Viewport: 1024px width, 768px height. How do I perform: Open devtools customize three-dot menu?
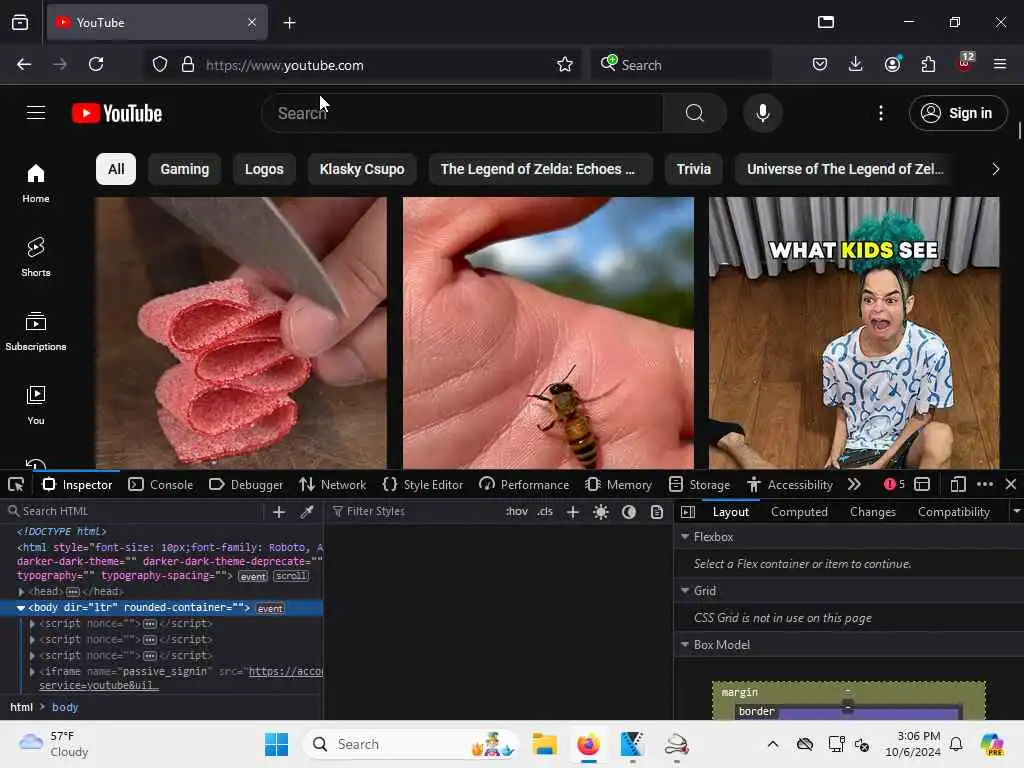tap(985, 485)
